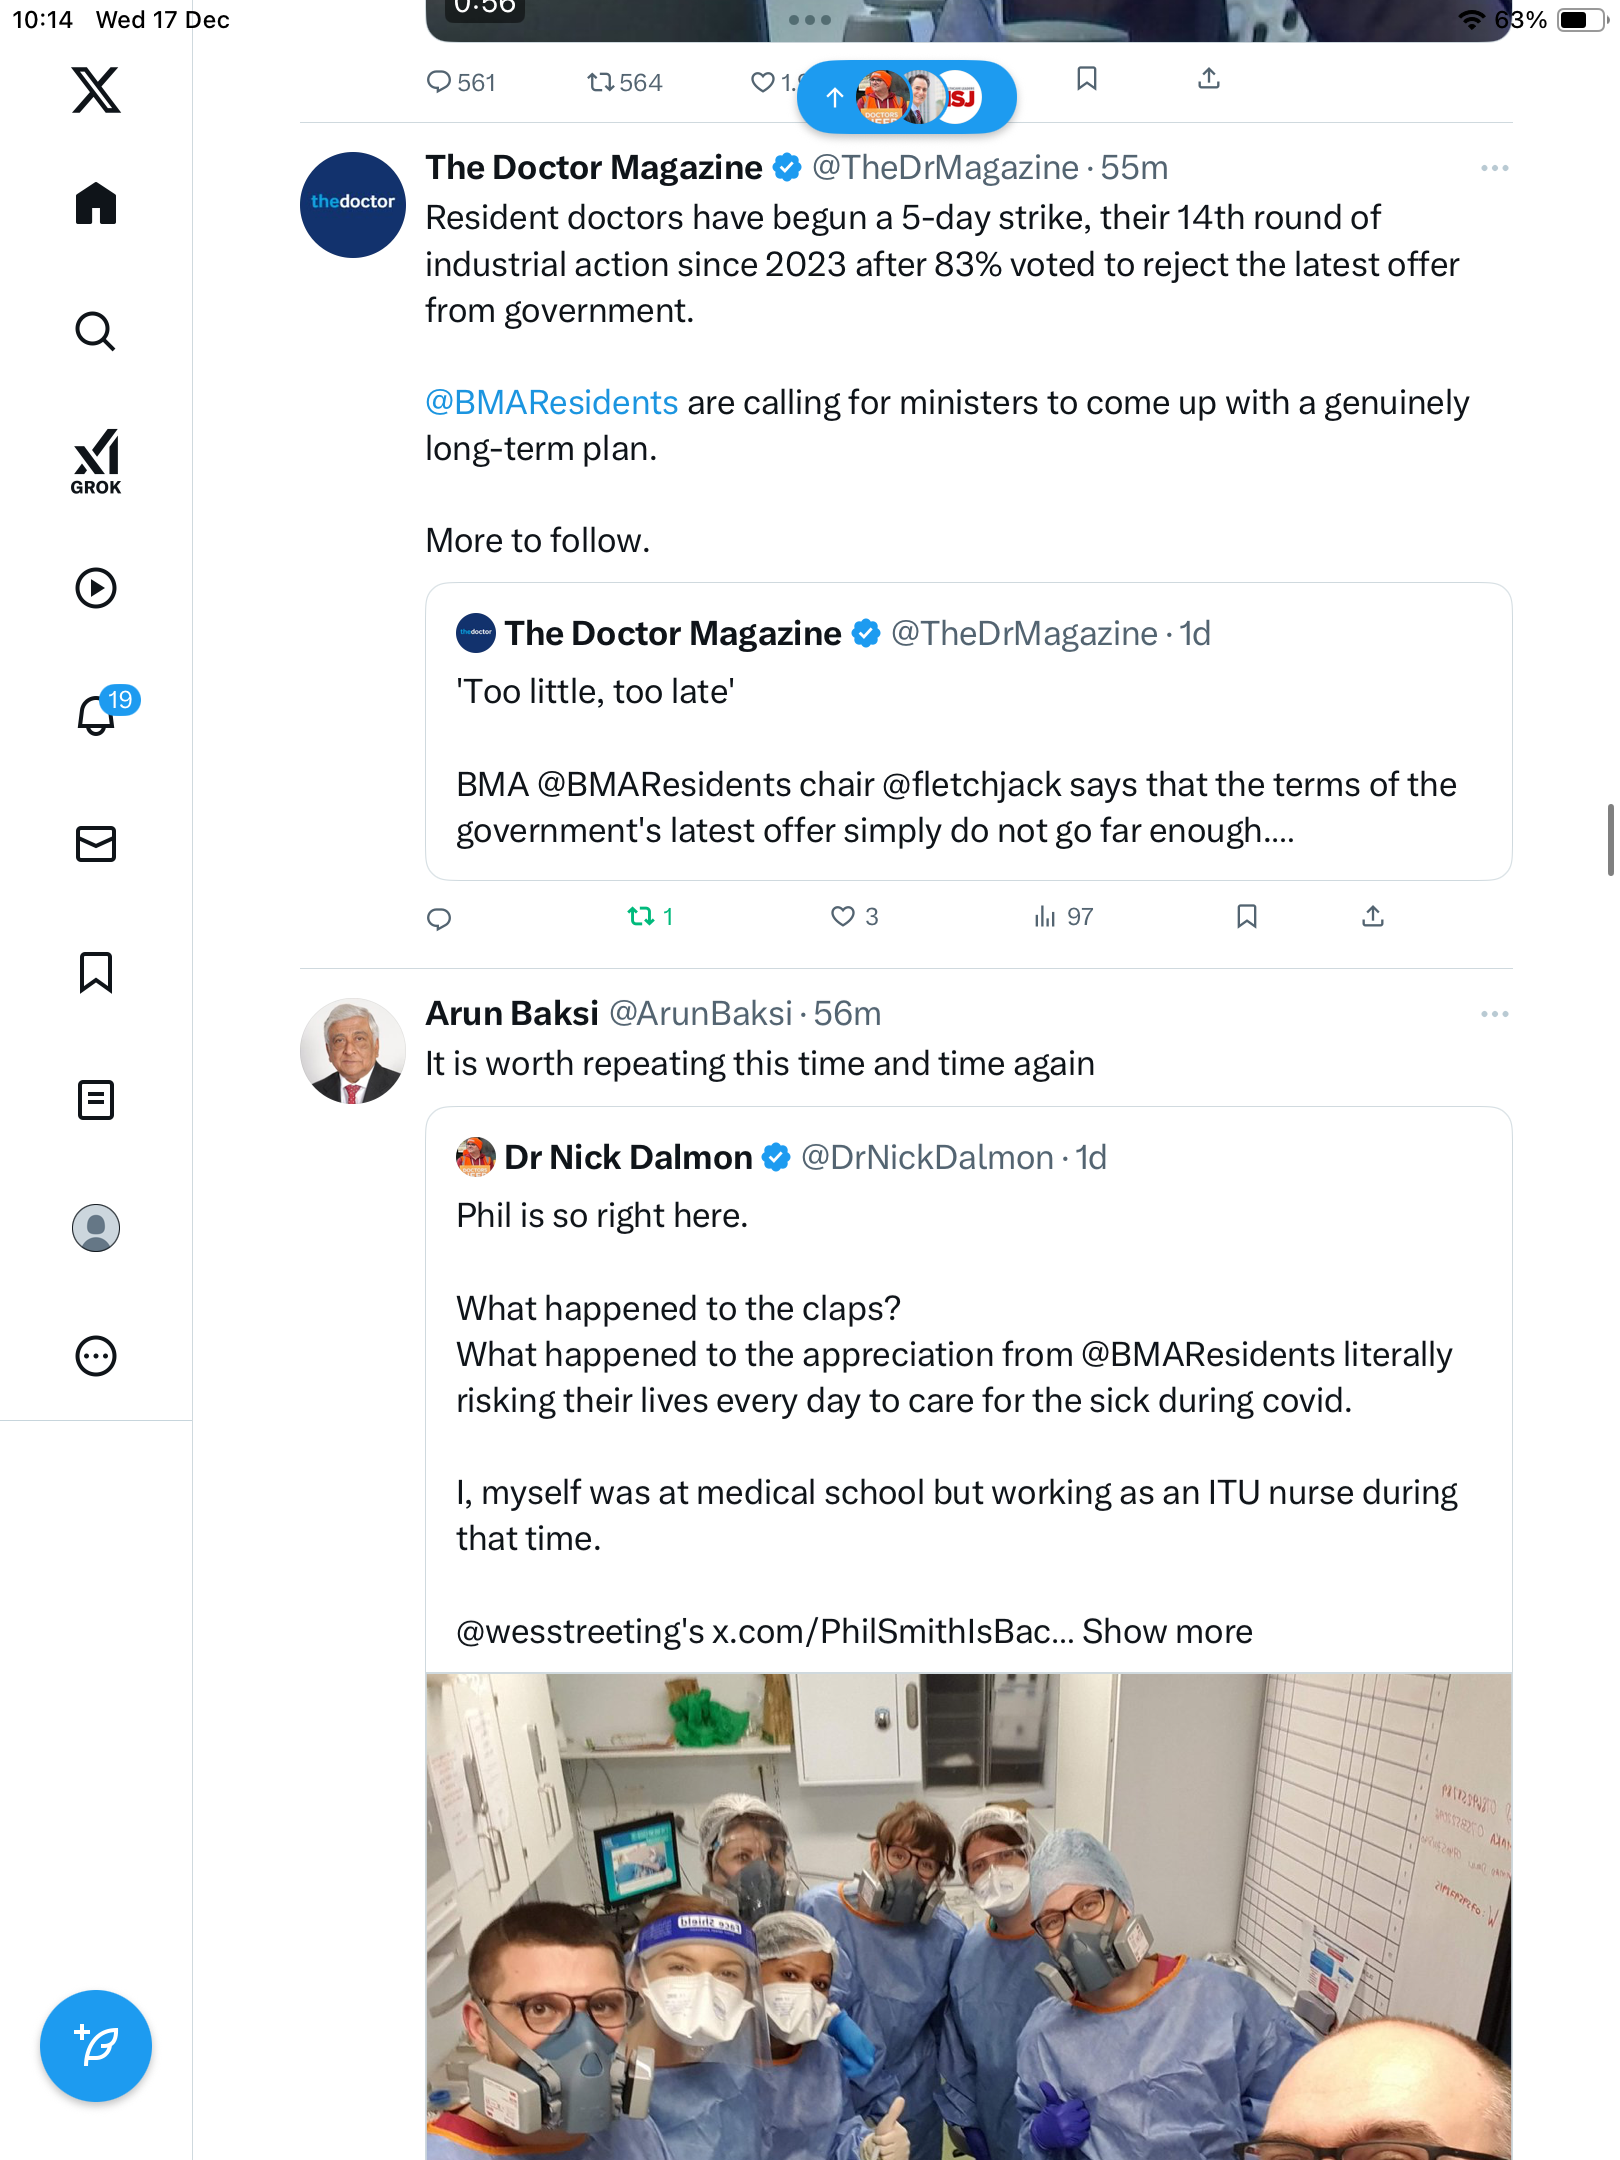
Task: Open the Video tab play icon
Action: [x=96, y=588]
